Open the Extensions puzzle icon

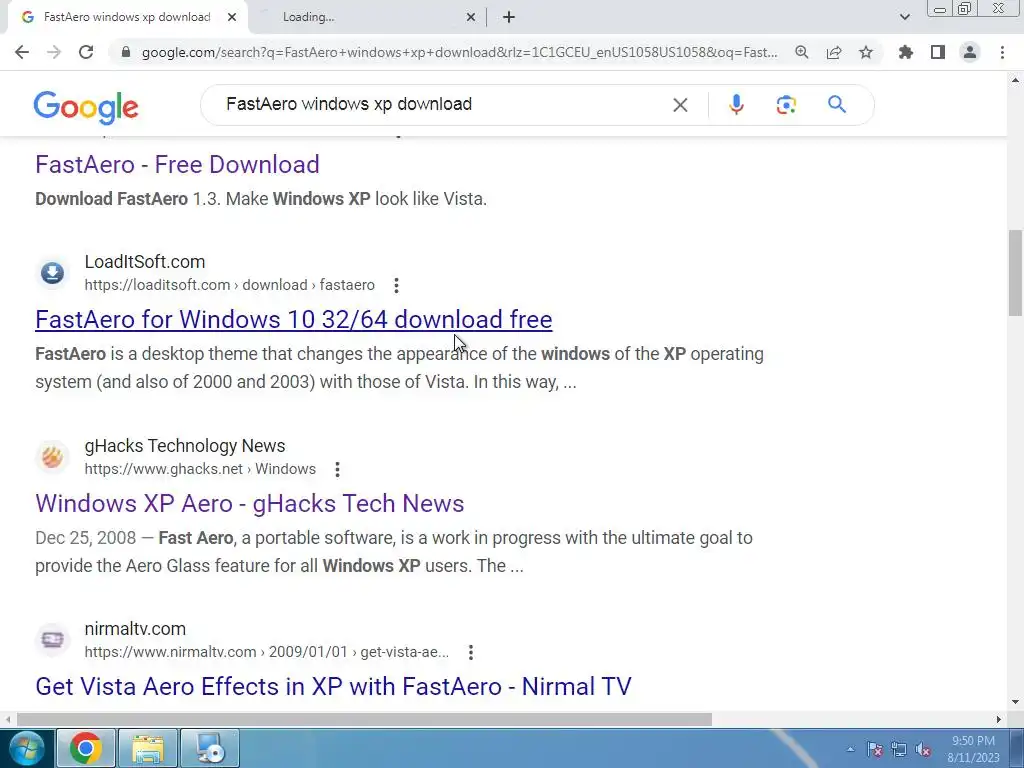point(906,52)
